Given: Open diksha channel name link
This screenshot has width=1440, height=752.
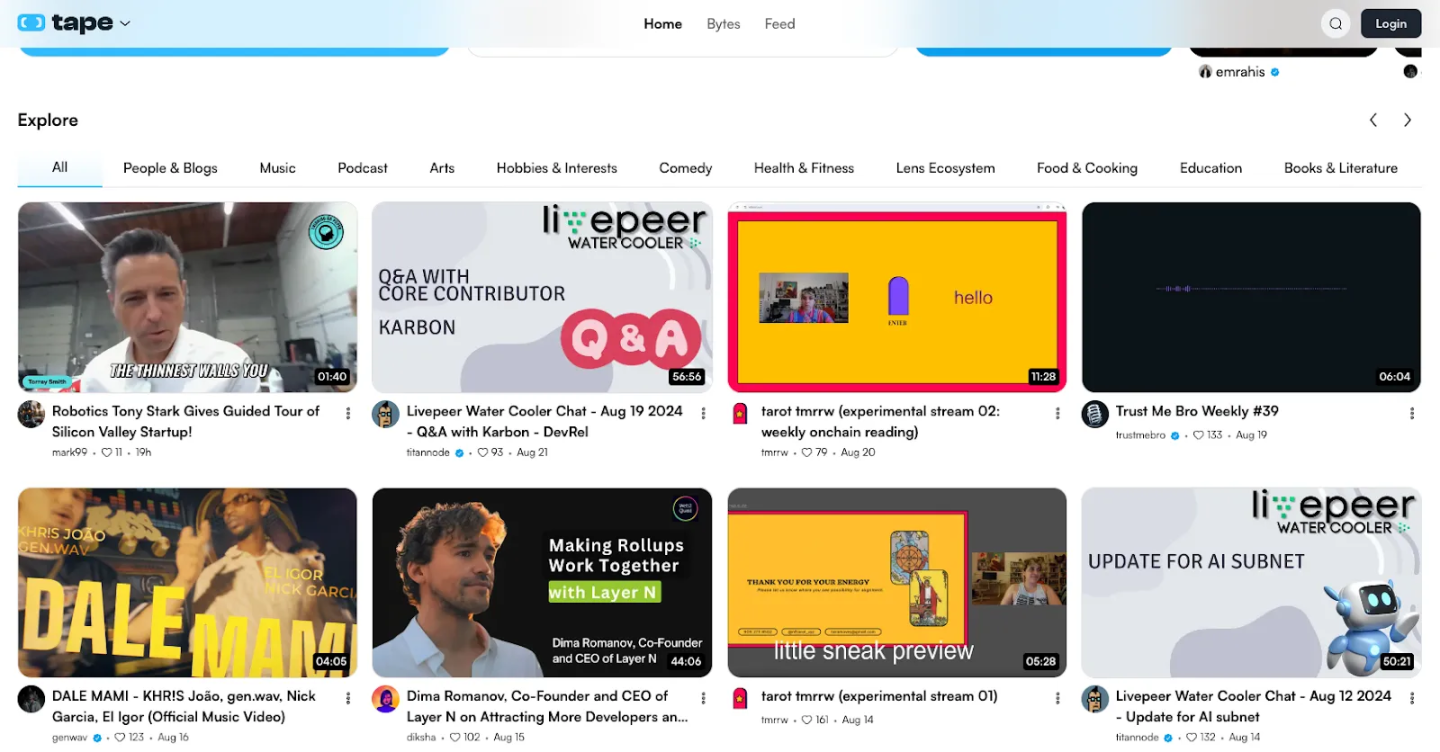Looking at the screenshot, I should point(423,737).
